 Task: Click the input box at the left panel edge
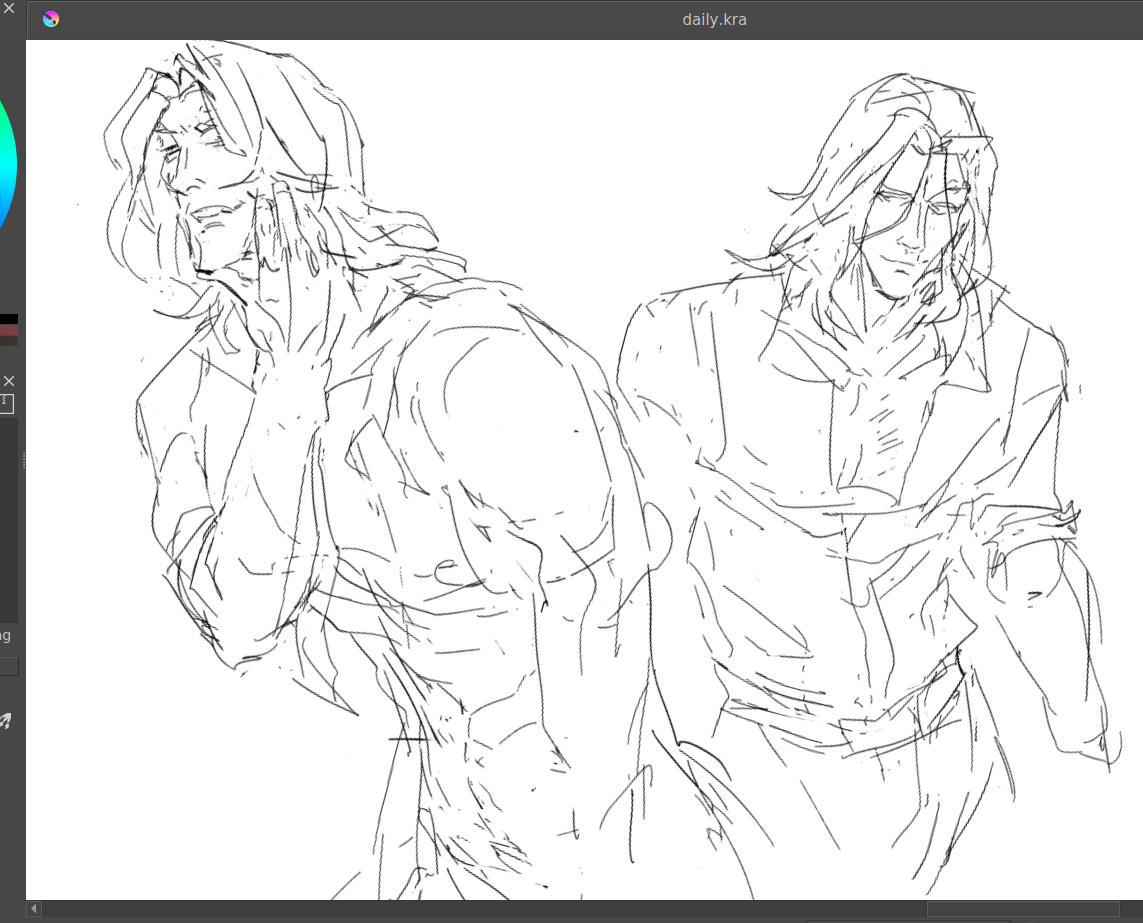coord(9,666)
